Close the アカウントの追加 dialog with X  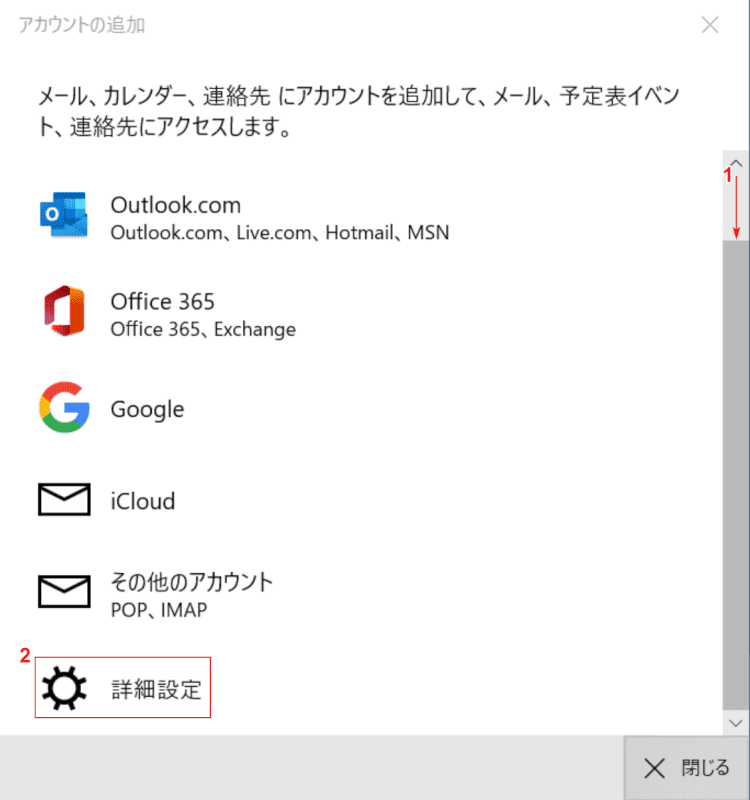710,24
